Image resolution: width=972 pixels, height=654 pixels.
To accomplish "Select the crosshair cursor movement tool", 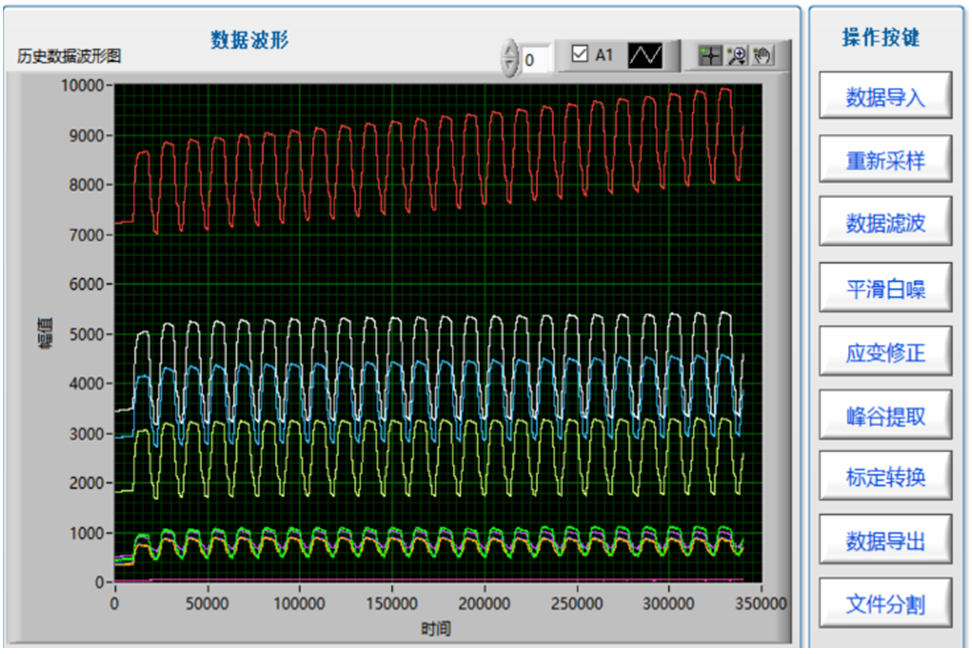I will coord(709,57).
